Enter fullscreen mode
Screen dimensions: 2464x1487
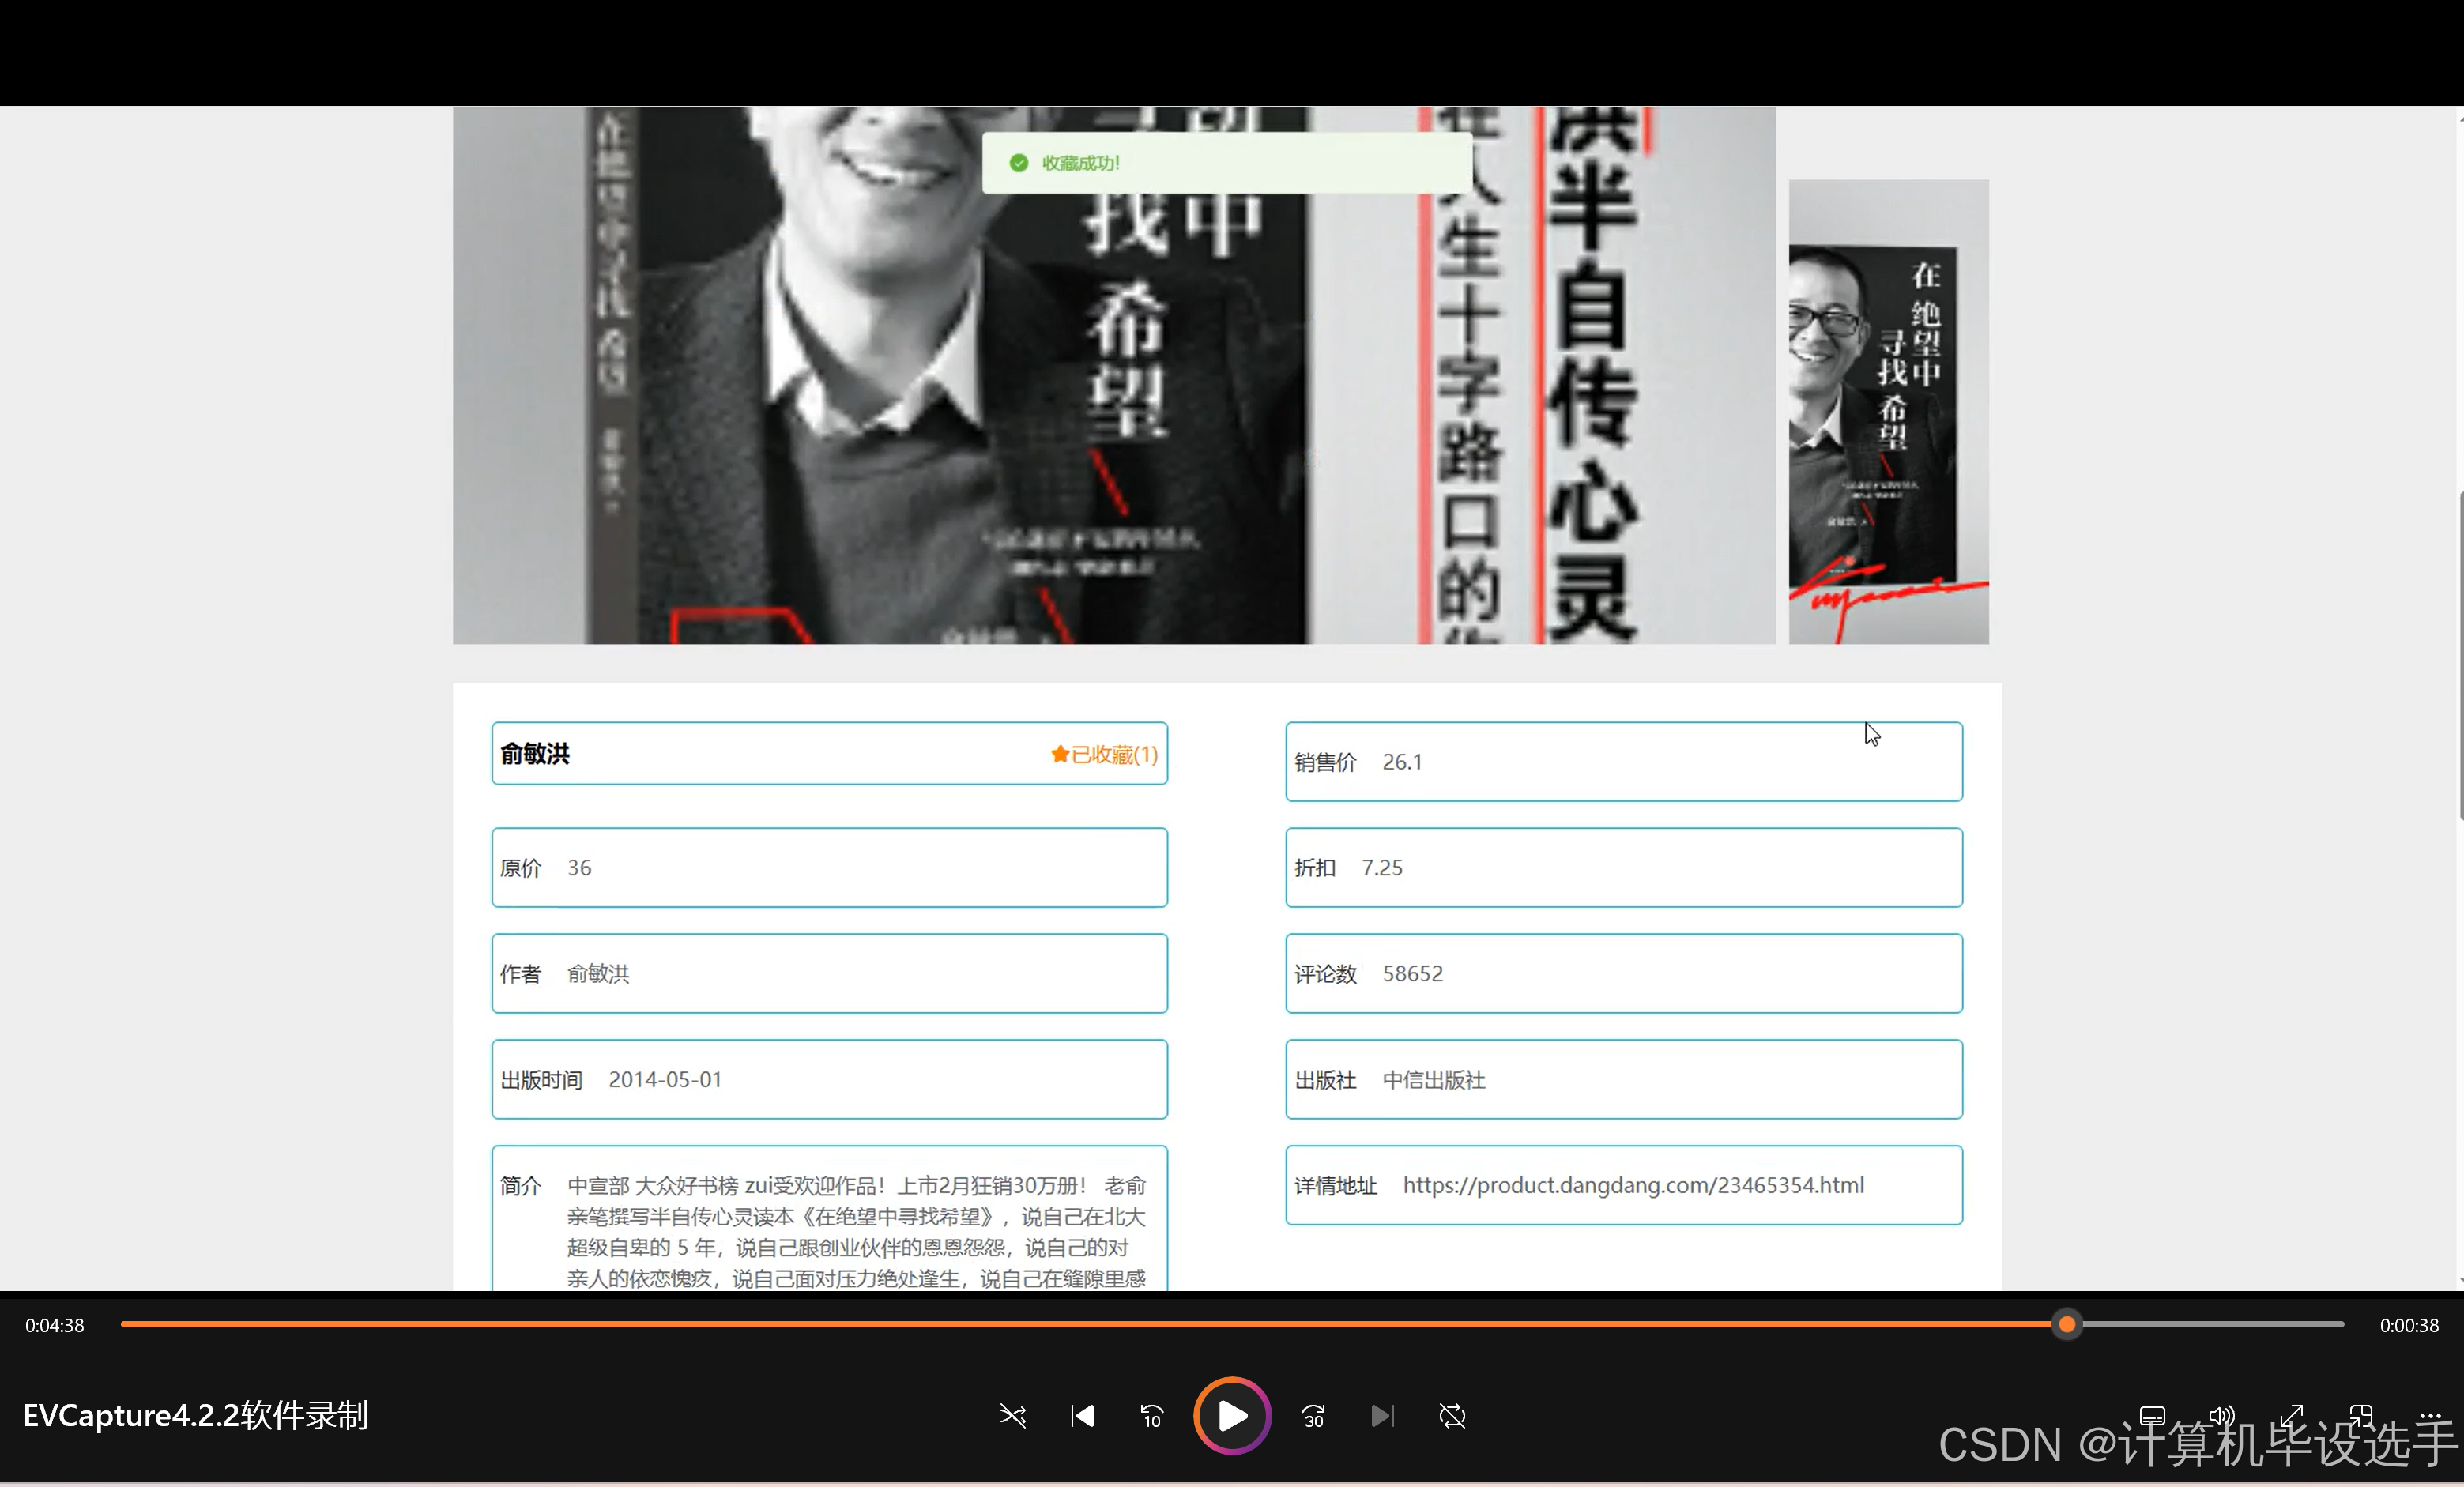[2293, 1414]
